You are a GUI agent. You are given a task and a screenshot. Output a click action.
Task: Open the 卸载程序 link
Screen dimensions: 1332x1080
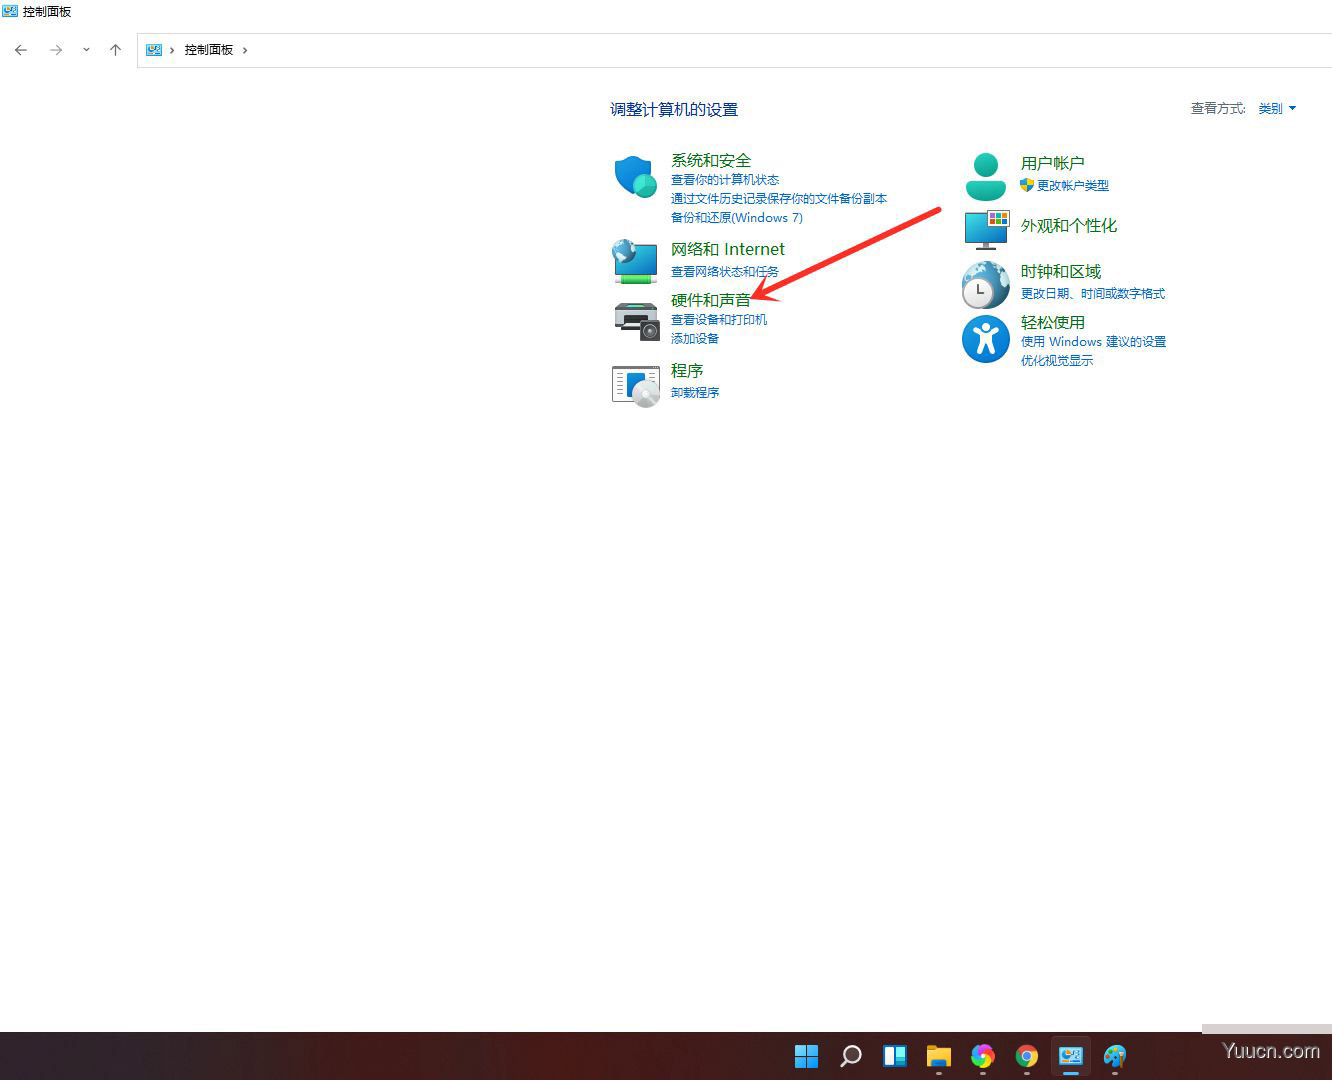coord(695,392)
